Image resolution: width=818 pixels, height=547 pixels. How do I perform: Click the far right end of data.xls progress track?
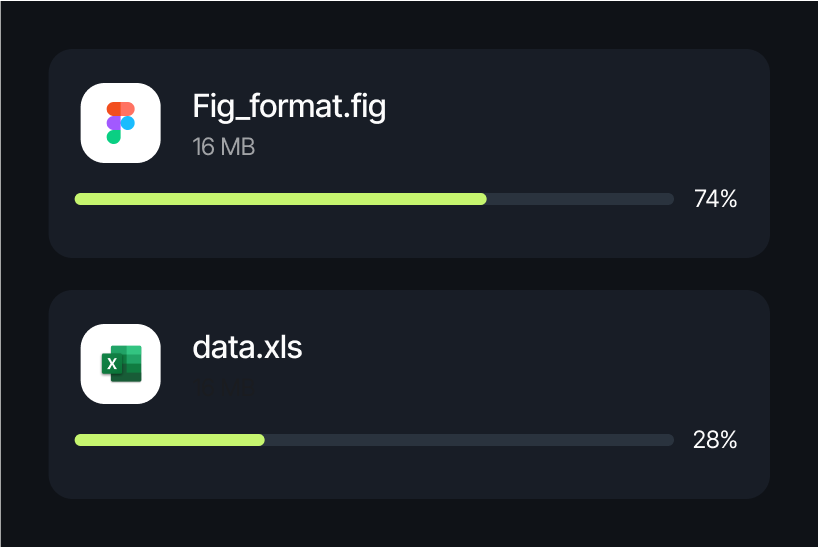670,440
